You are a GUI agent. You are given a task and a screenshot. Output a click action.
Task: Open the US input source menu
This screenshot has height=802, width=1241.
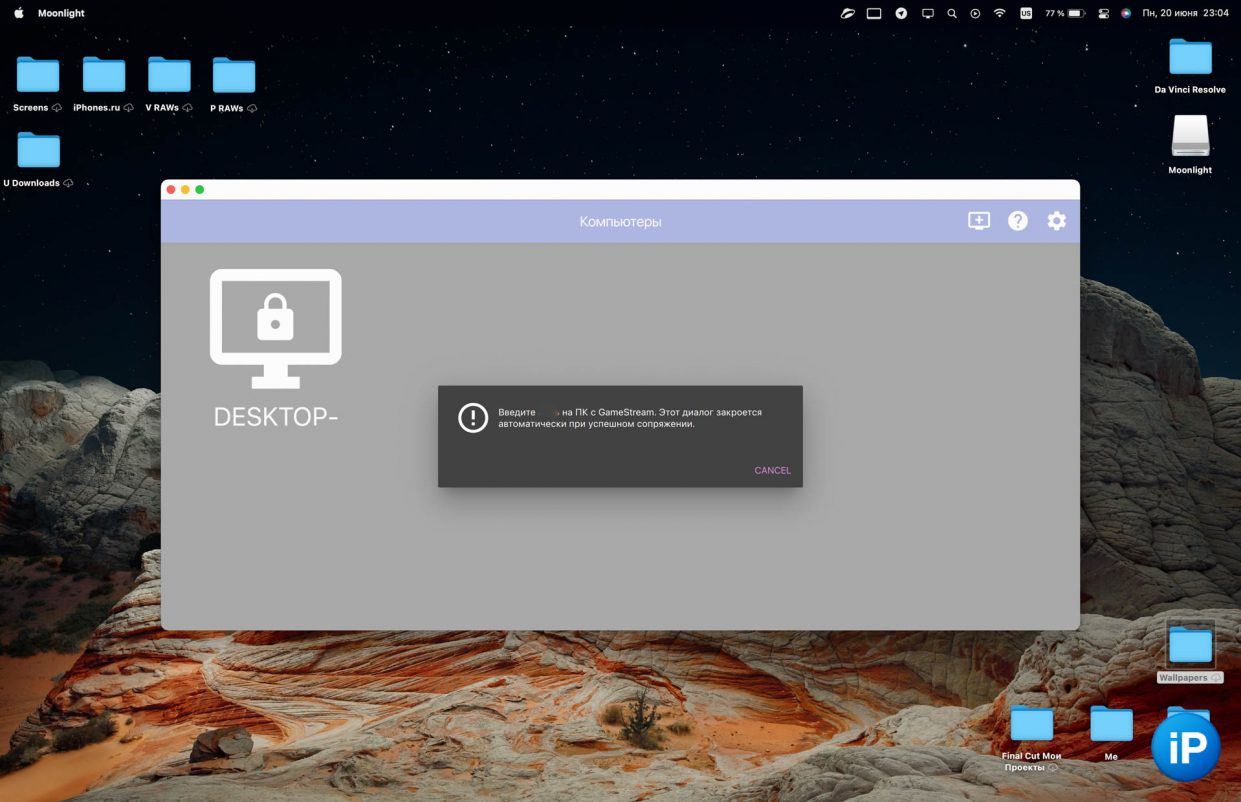(x=1026, y=13)
